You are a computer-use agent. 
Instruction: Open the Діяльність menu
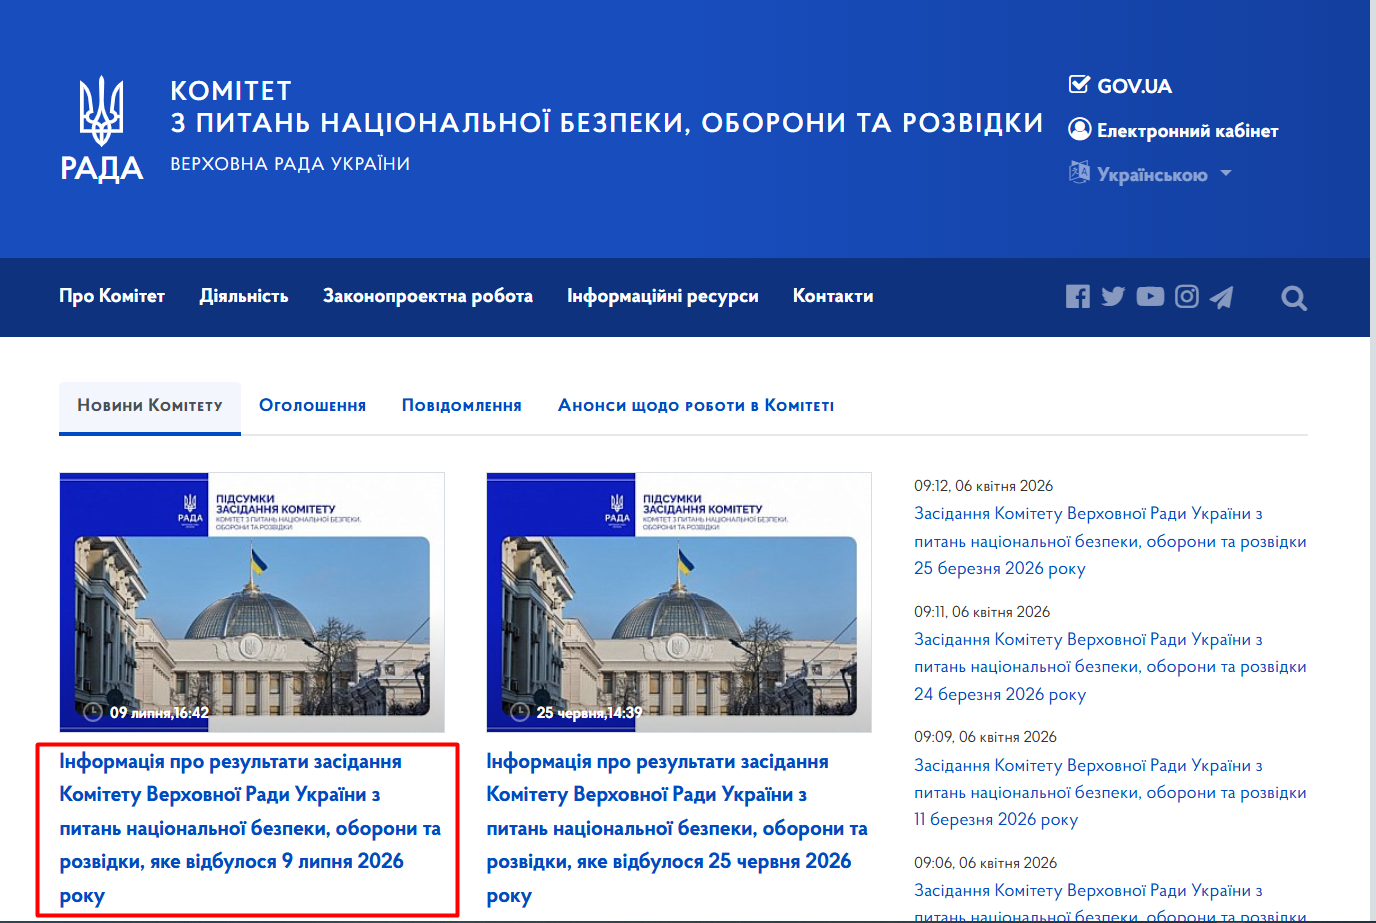point(244,296)
